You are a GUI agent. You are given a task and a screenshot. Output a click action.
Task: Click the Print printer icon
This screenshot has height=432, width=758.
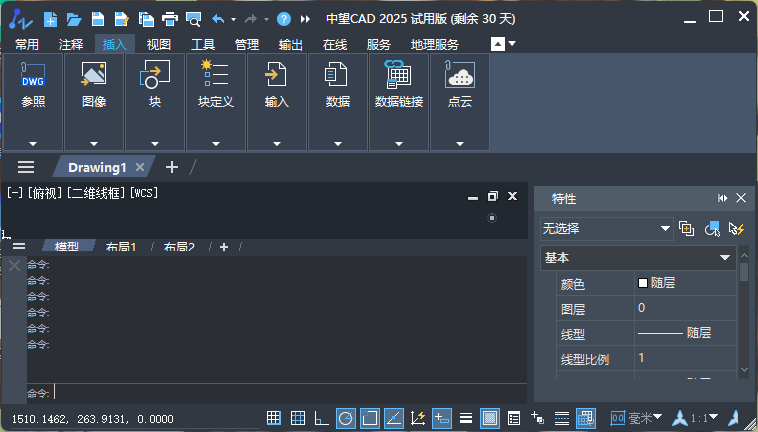coord(170,19)
